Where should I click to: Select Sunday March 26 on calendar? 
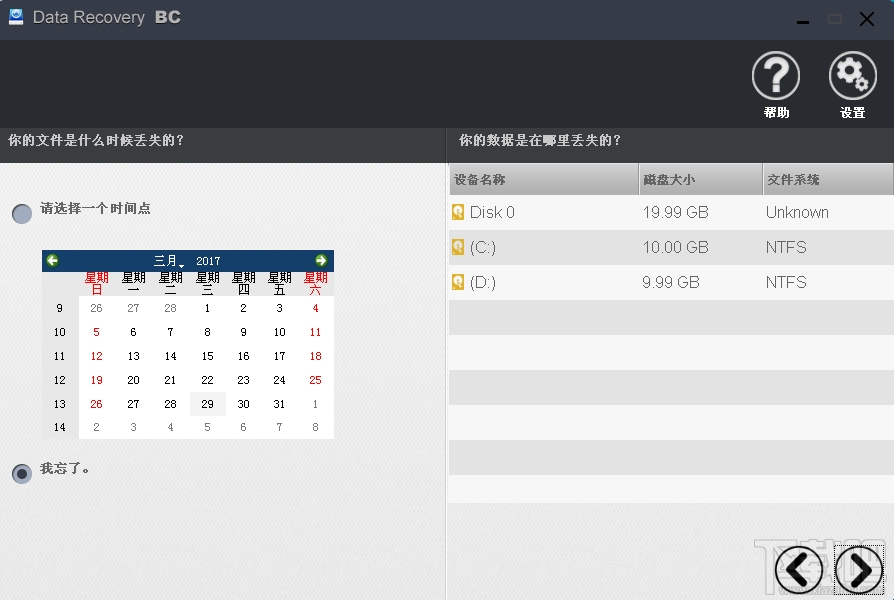[96, 404]
